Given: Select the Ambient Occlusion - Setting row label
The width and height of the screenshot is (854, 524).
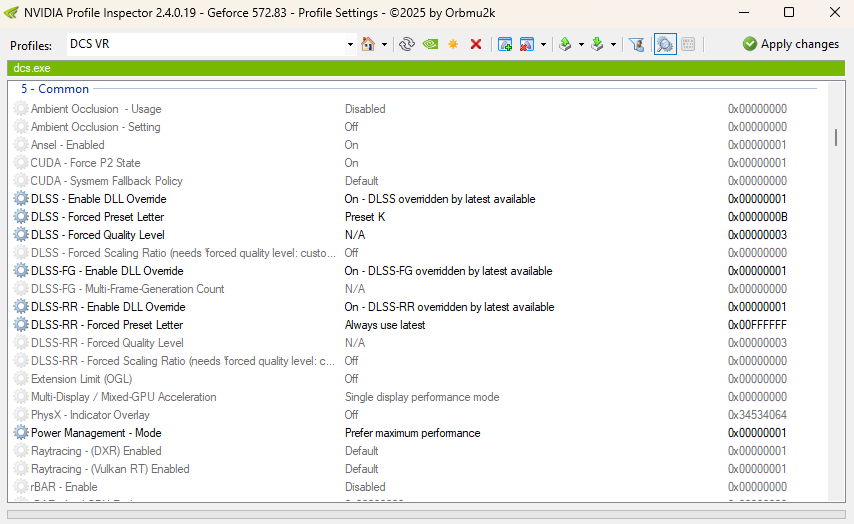Looking at the screenshot, I should [96, 127].
